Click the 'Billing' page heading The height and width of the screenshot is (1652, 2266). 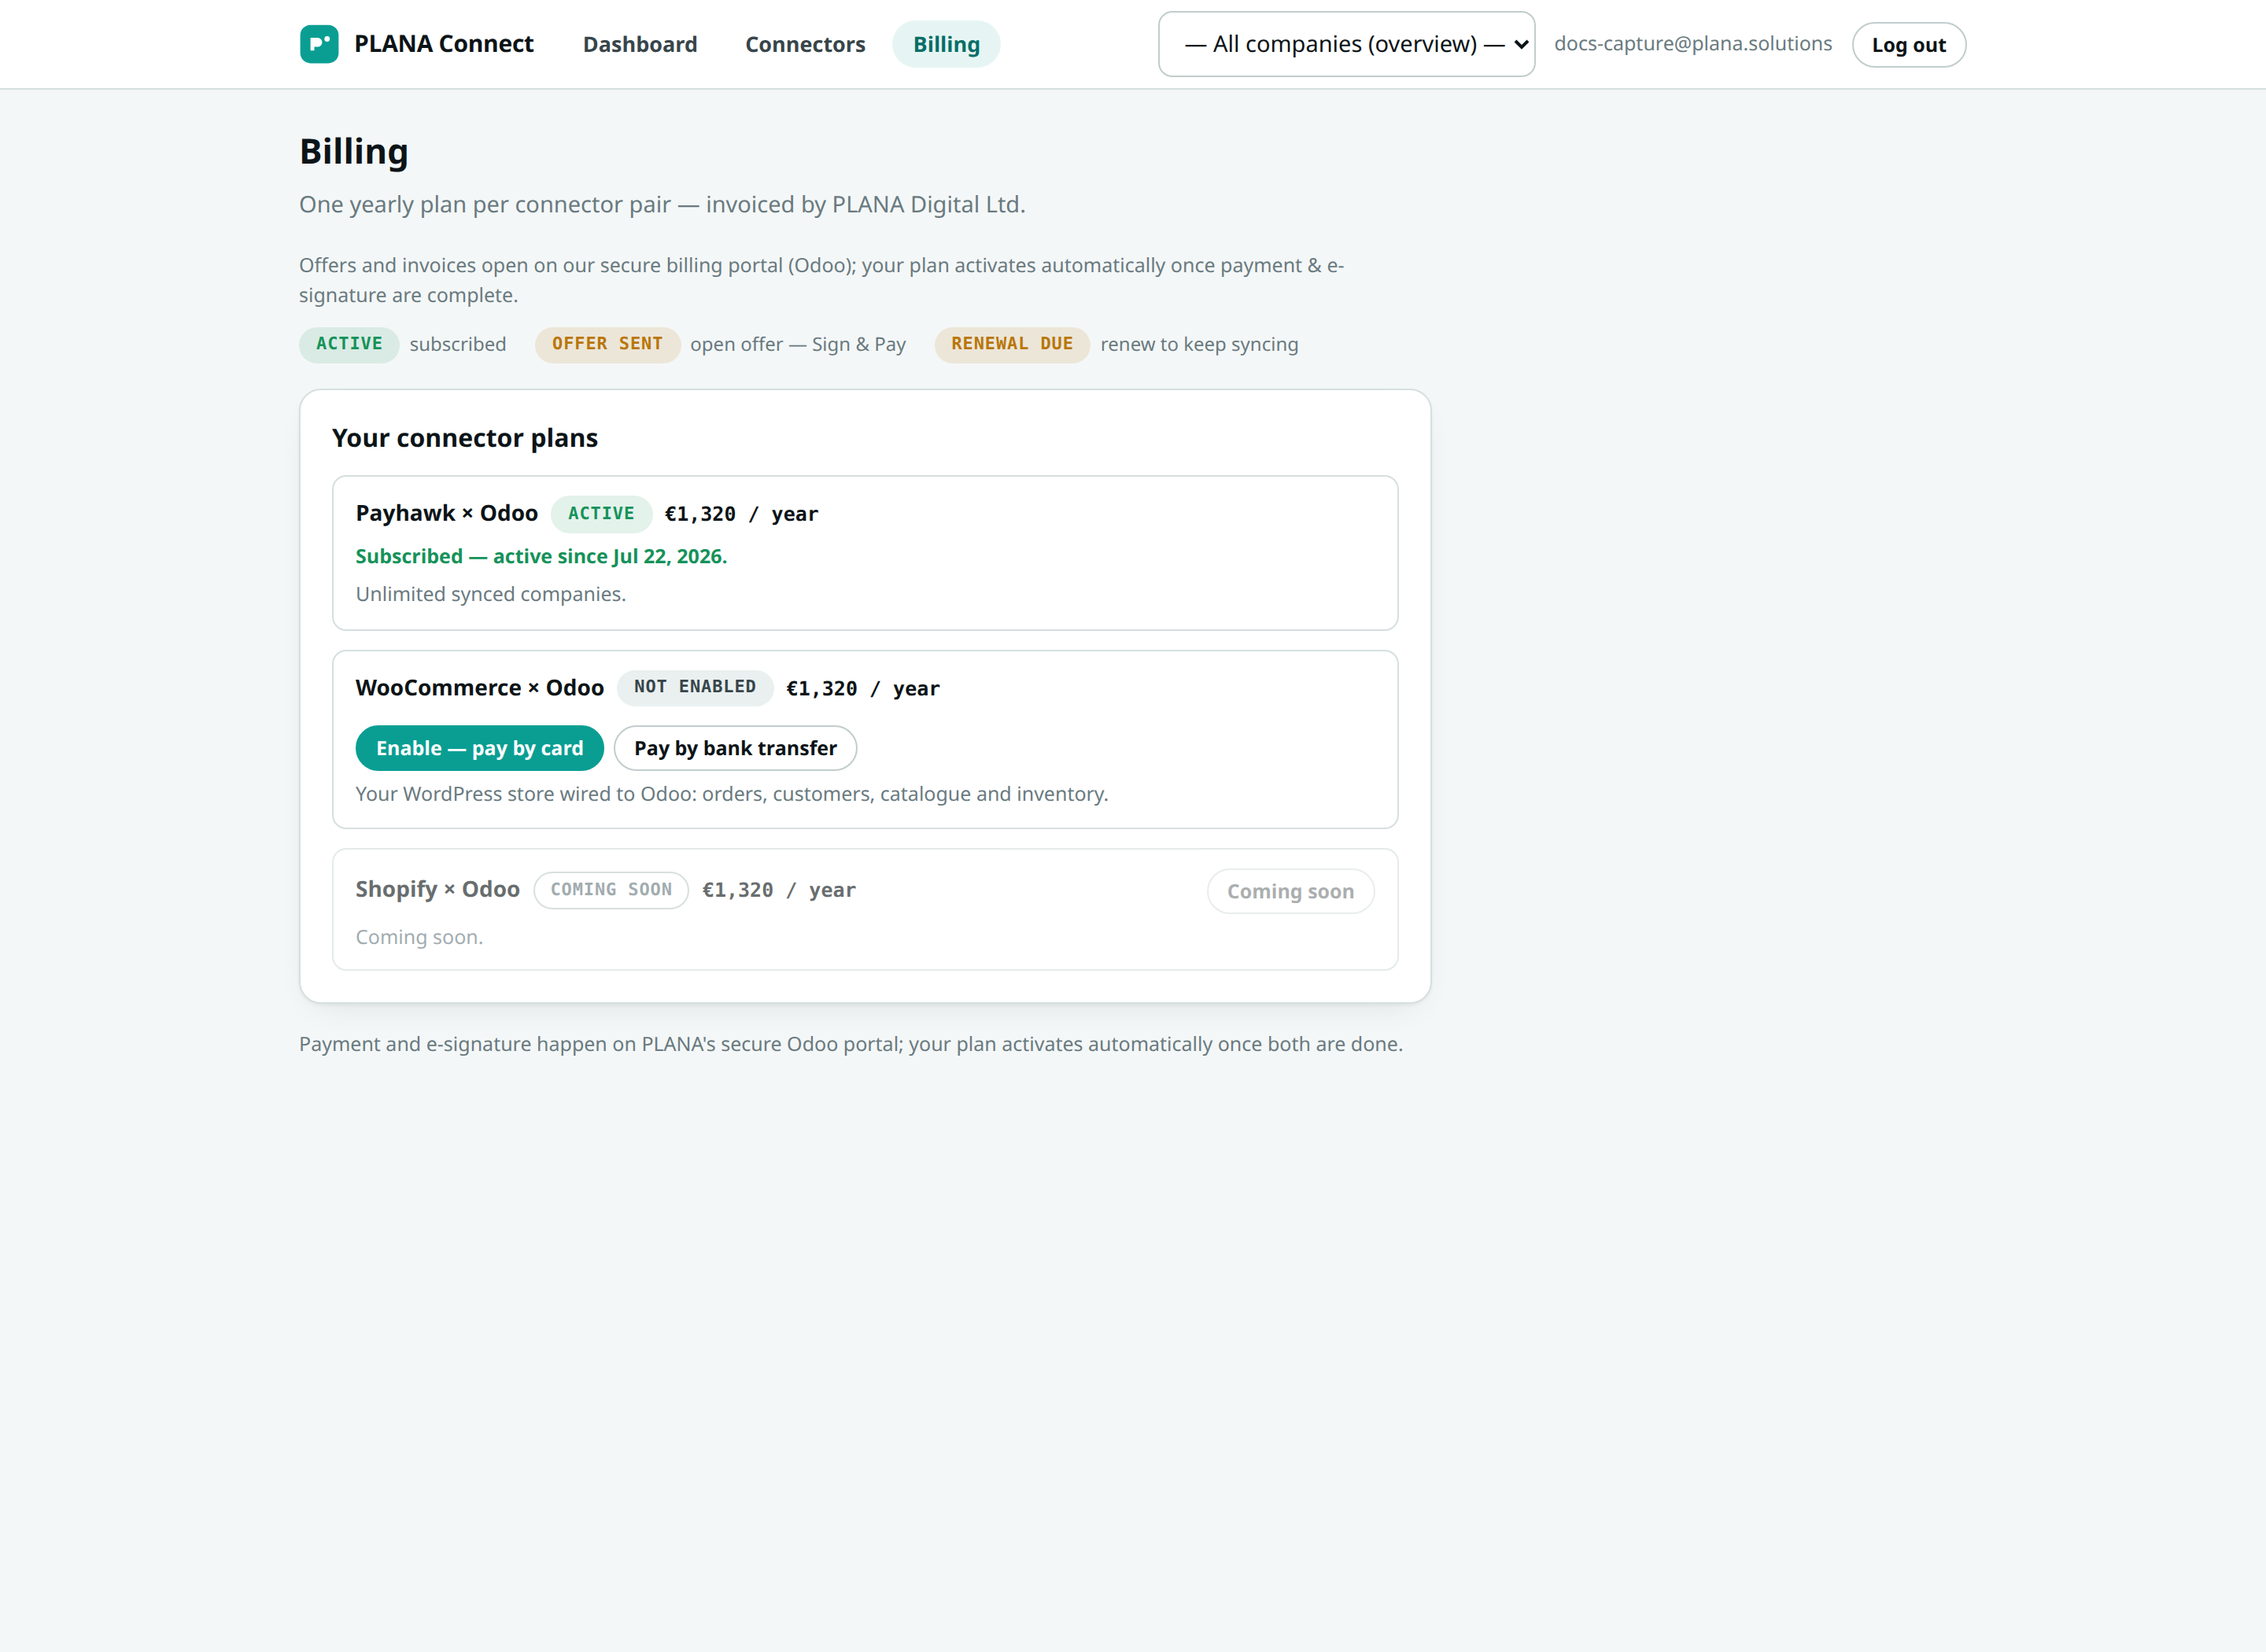354,152
